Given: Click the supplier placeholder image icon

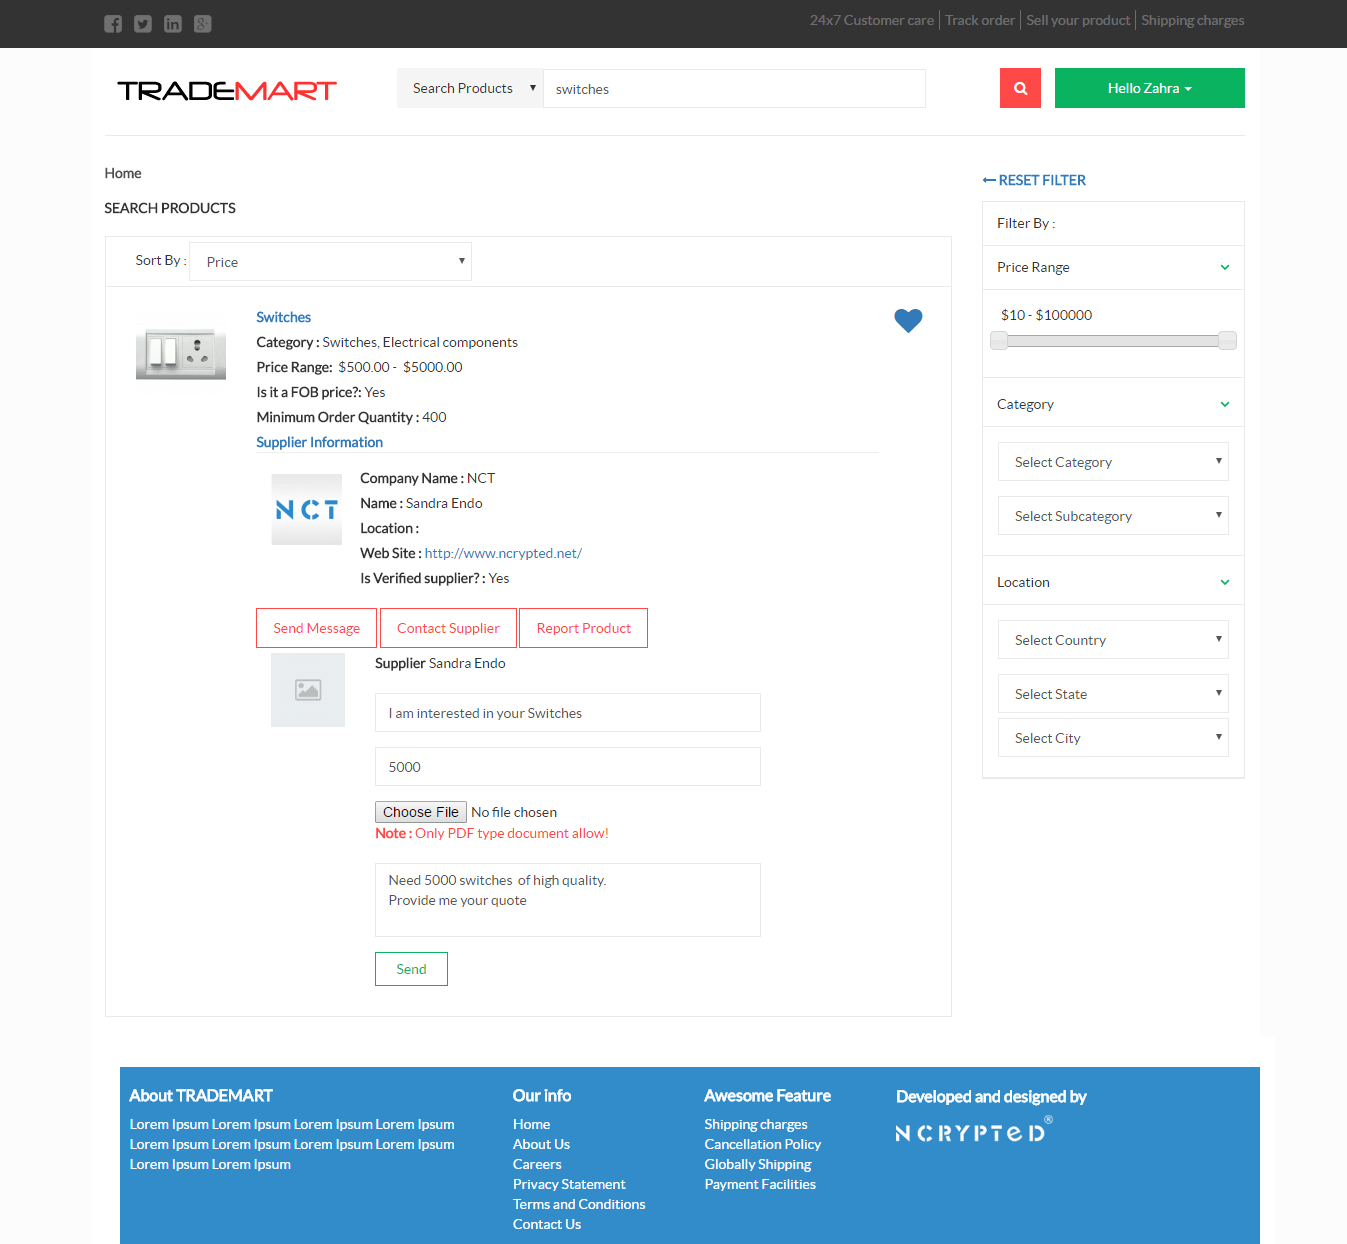Looking at the screenshot, I should [x=308, y=690].
